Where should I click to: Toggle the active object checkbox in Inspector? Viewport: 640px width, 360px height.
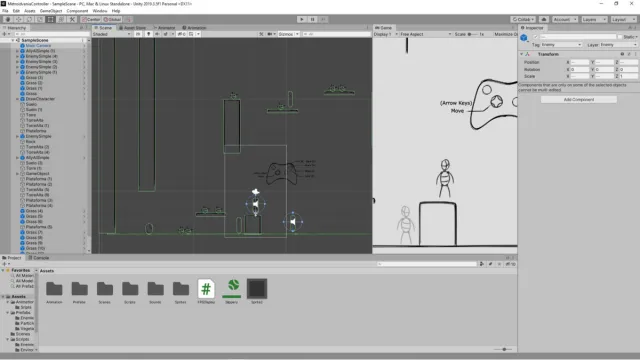point(536,37)
